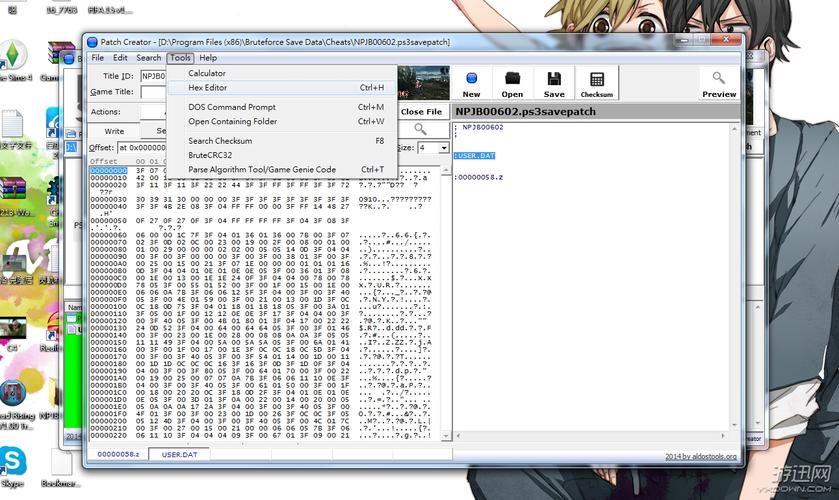Click the hex view scroll up arrow

[445, 170]
